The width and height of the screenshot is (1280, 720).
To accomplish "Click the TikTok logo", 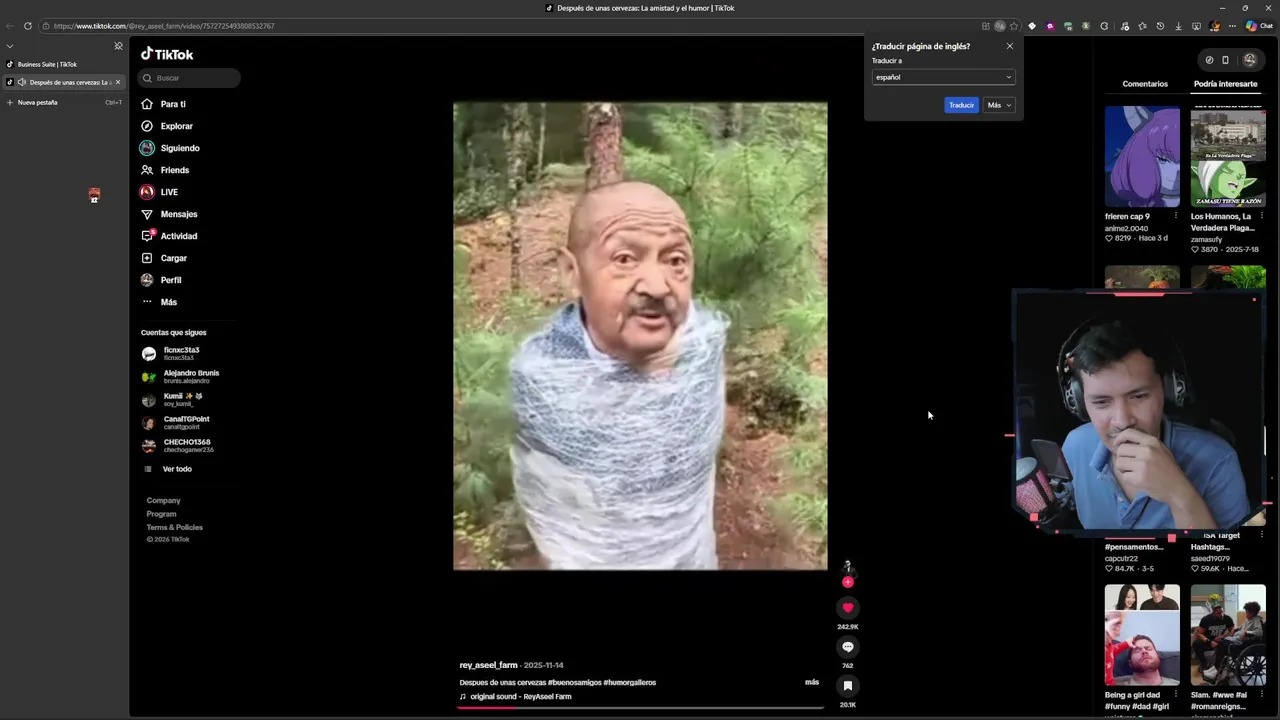I will click(167, 54).
